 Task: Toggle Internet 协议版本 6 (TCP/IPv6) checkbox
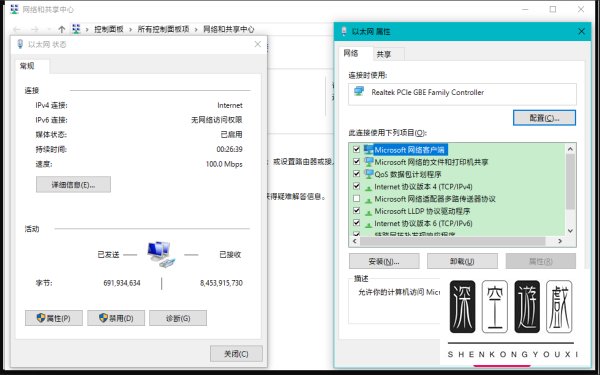click(356, 223)
